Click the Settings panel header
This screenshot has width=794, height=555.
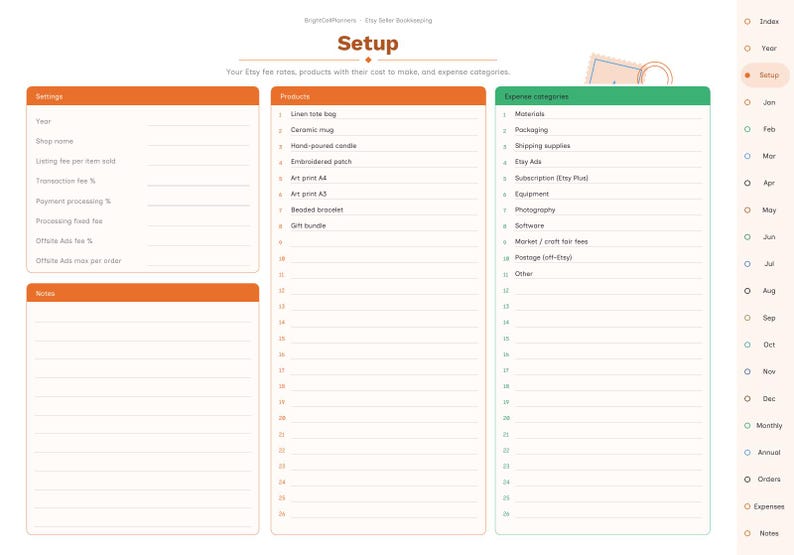pos(143,96)
